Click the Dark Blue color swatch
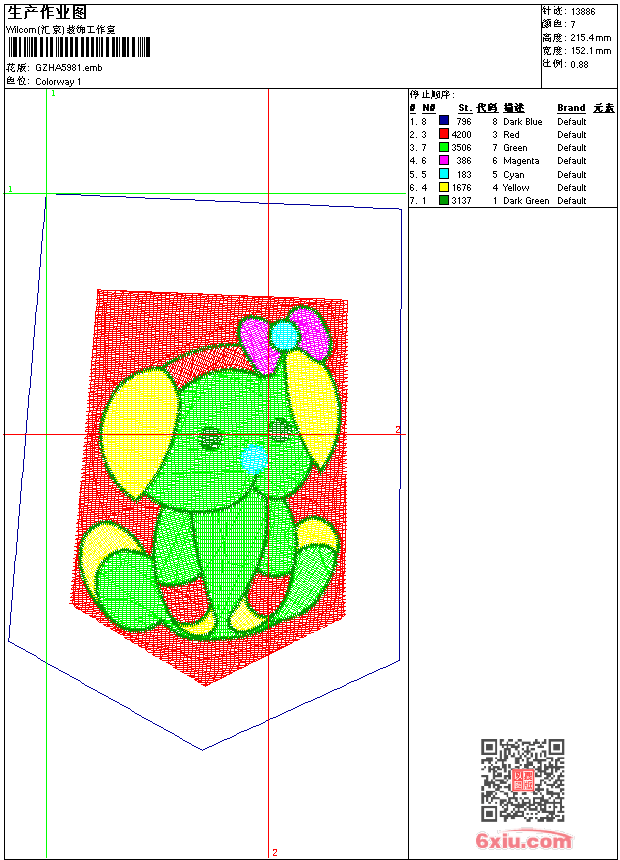The height and width of the screenshot is (860, 620). [444, 121]
